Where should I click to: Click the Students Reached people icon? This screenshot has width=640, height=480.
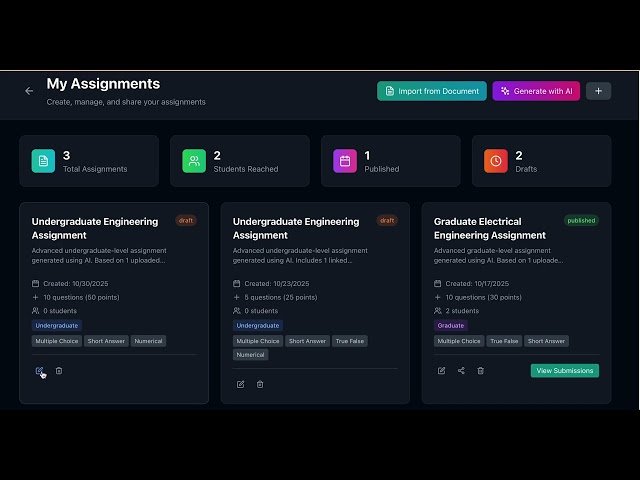coord(194,161)
